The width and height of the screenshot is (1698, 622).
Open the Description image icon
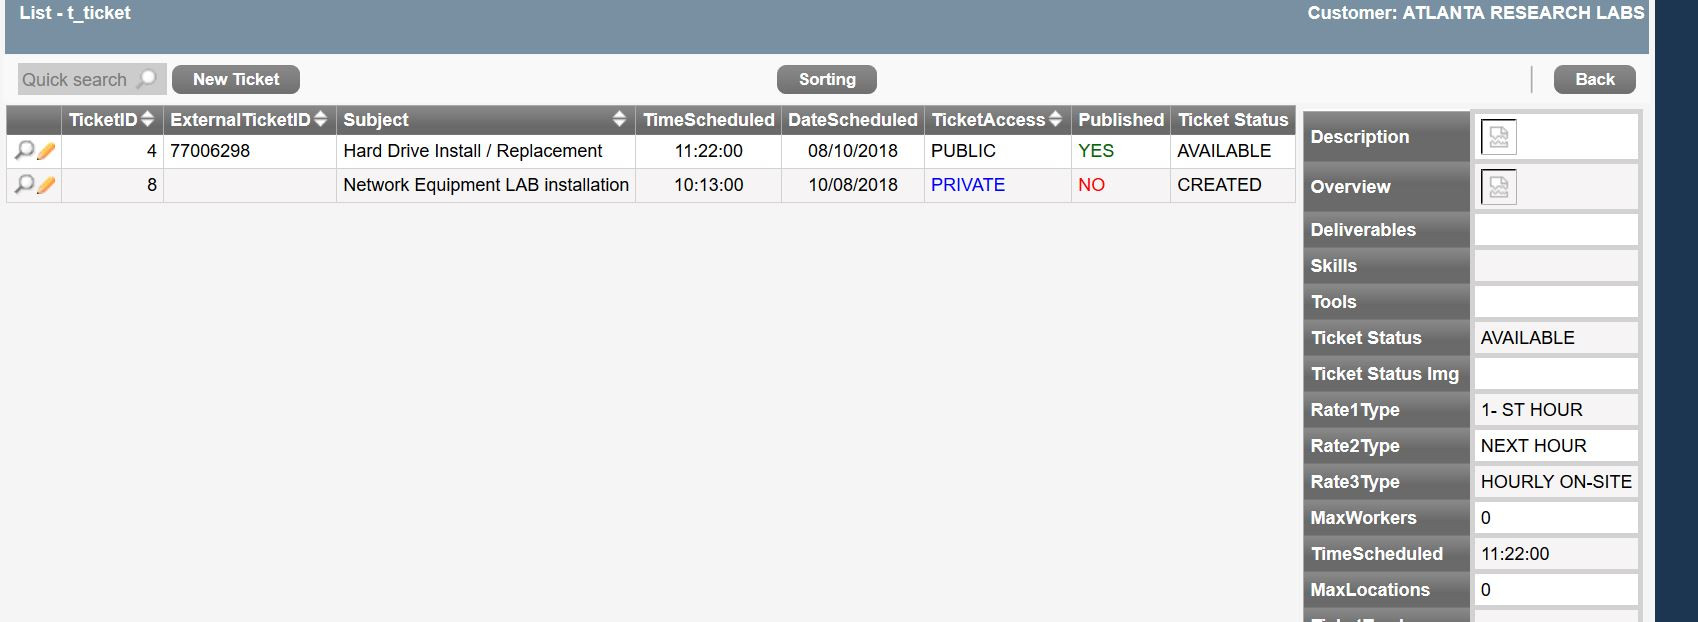click(1498, 137)
